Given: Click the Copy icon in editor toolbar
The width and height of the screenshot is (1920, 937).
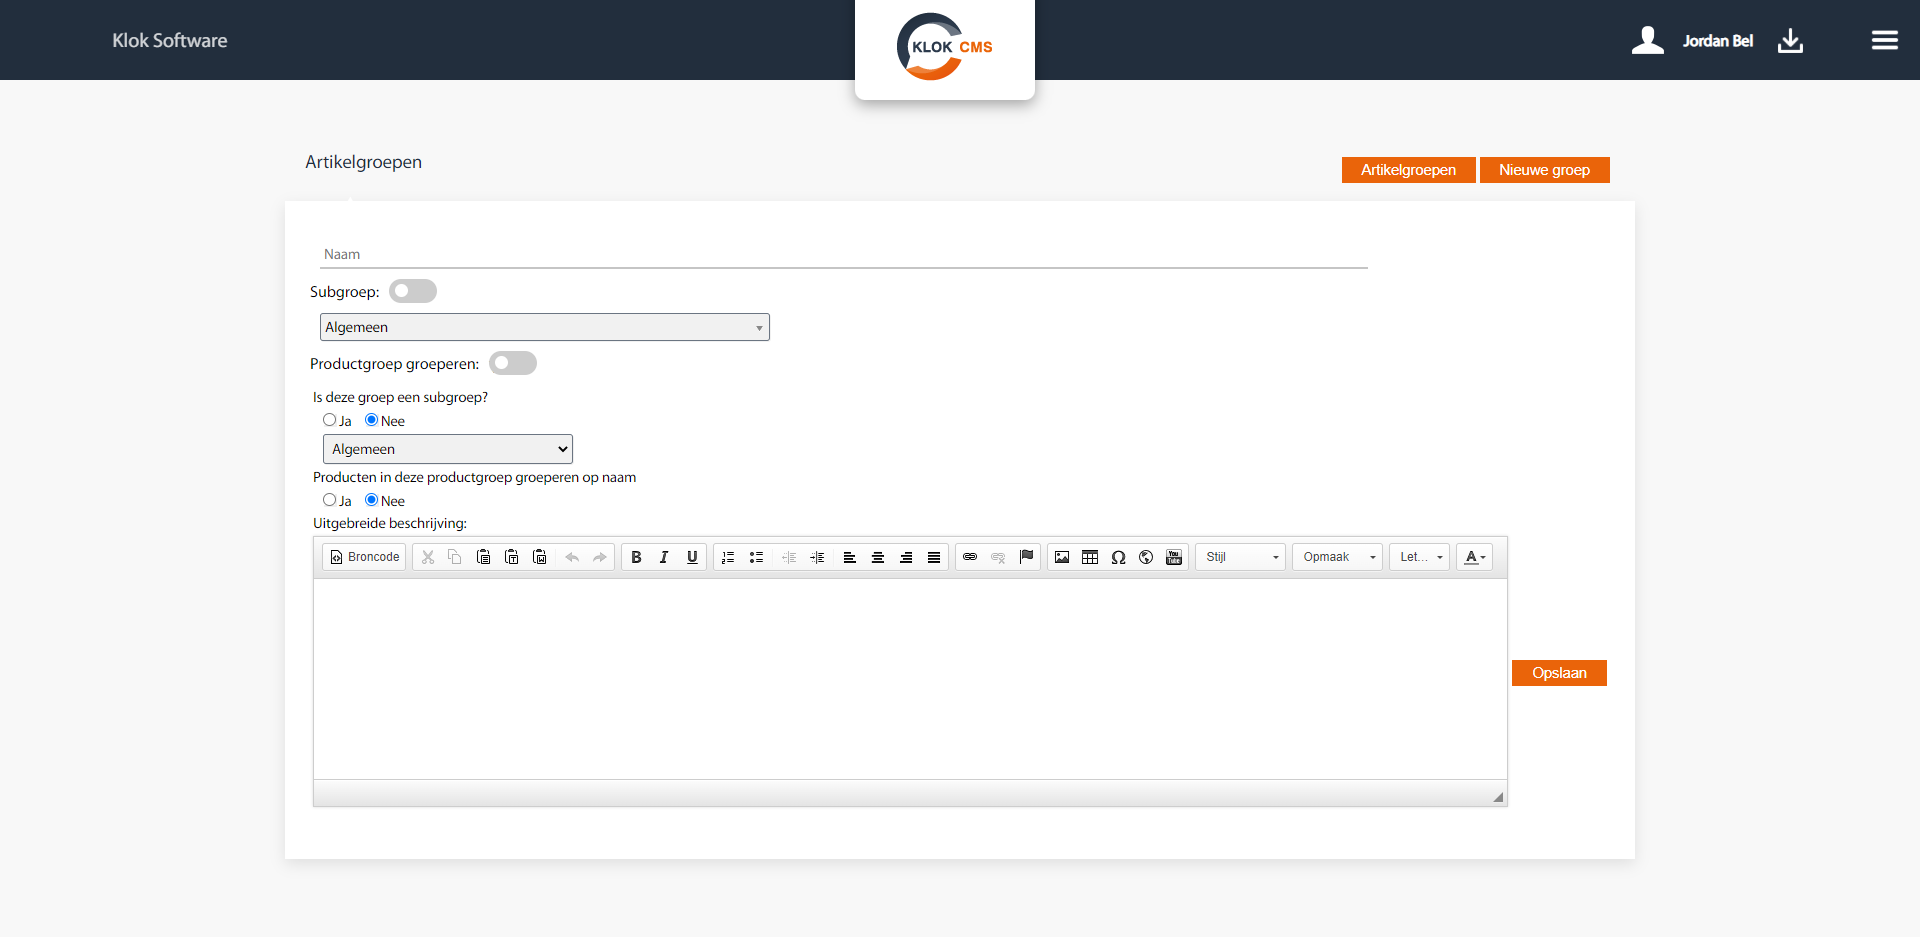Looking at the screenshot, I should [x=455, y=557].
